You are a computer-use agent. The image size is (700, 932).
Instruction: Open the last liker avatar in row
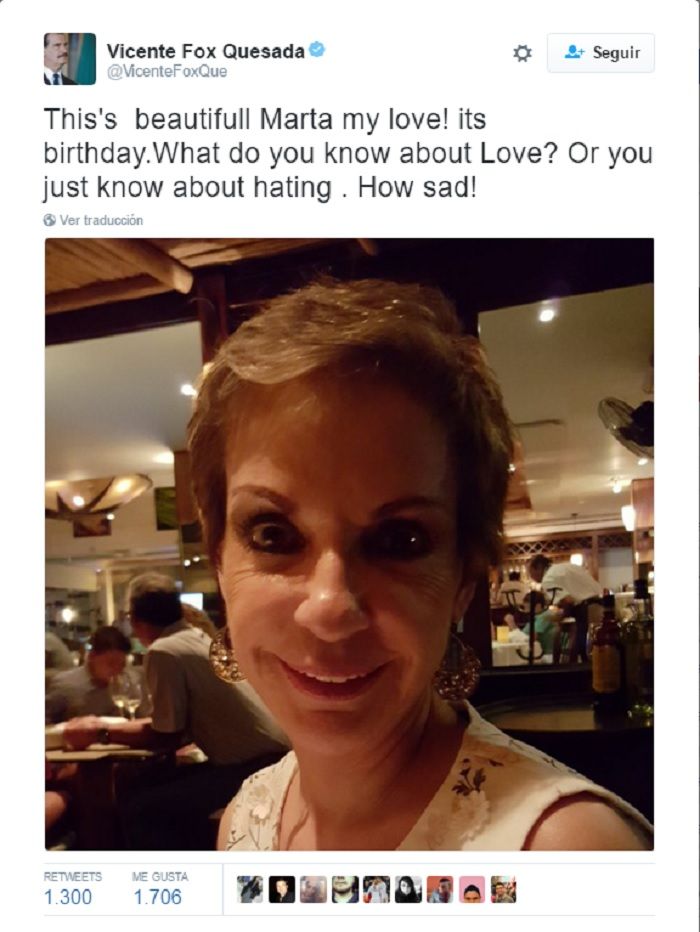(503, 890)
